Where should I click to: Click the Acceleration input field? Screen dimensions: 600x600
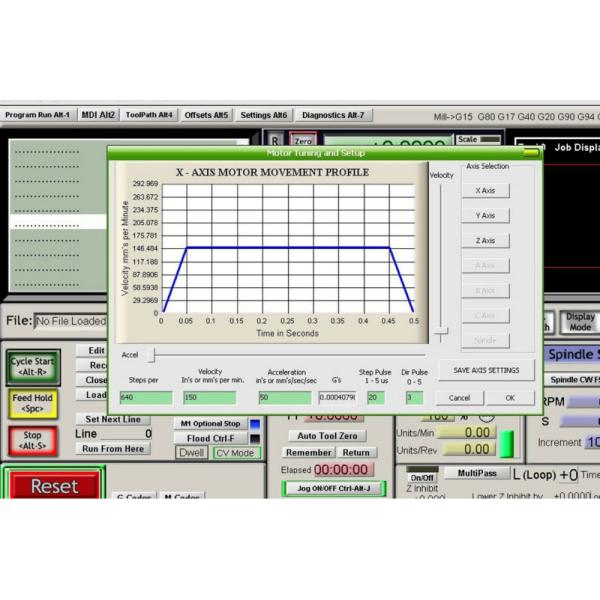pos(284,397)
